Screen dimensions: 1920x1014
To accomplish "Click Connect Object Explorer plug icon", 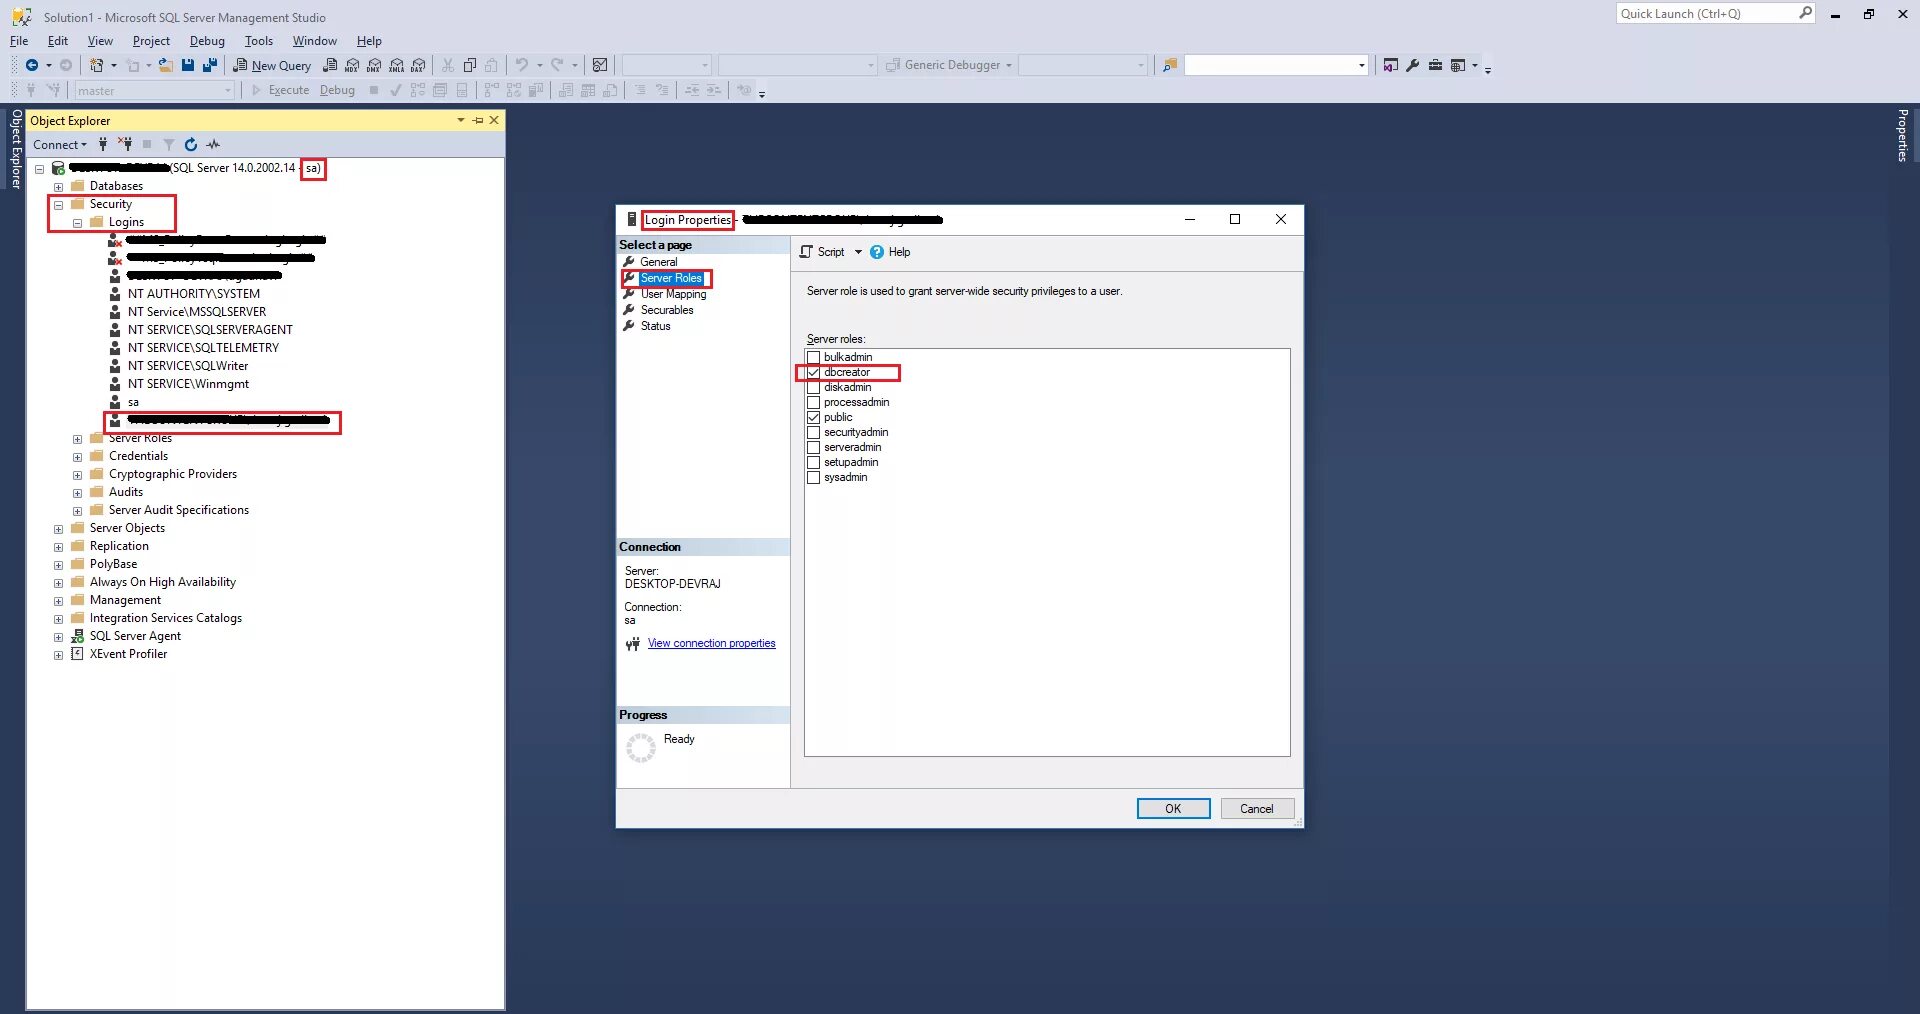I will coord(102,144).
